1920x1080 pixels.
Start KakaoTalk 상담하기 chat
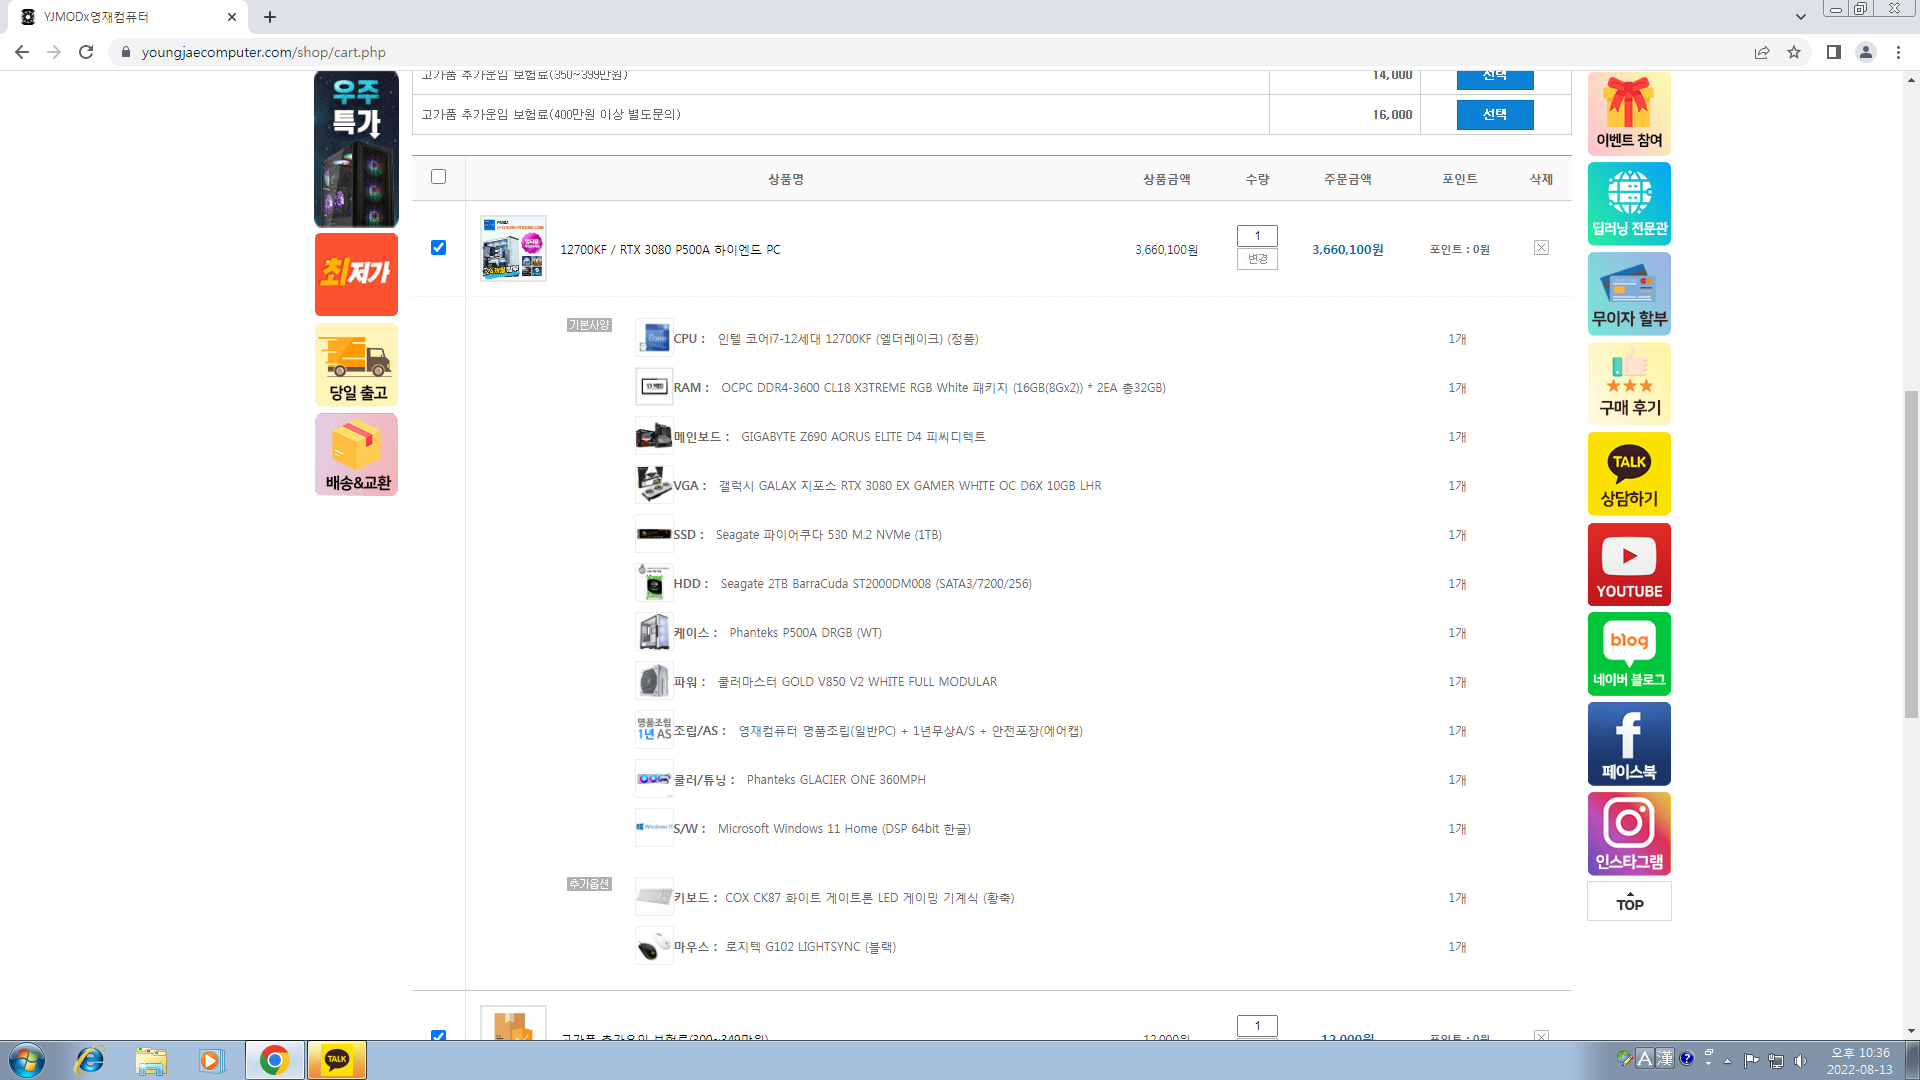tap(1629, 474)
